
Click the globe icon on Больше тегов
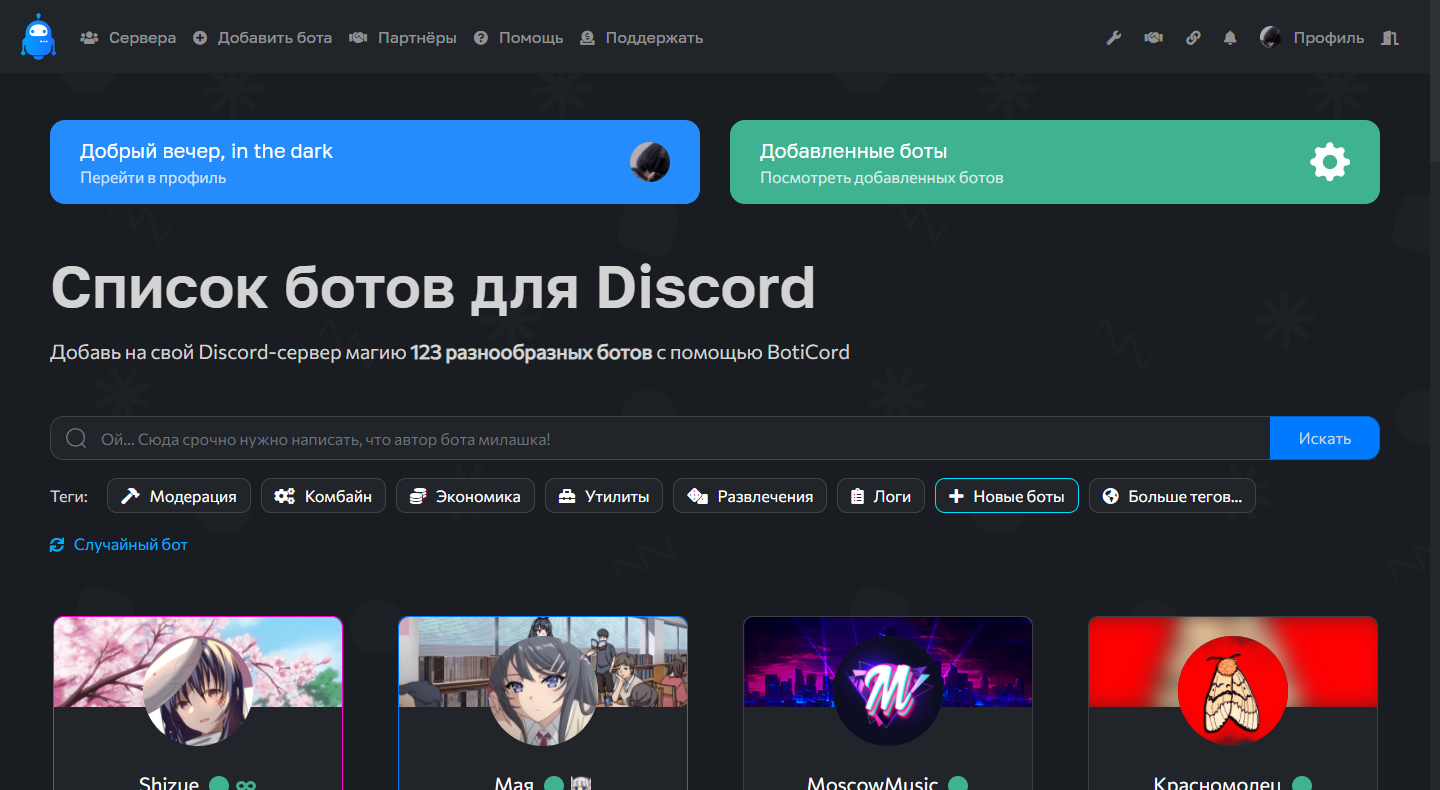[x=1110, y=496]
